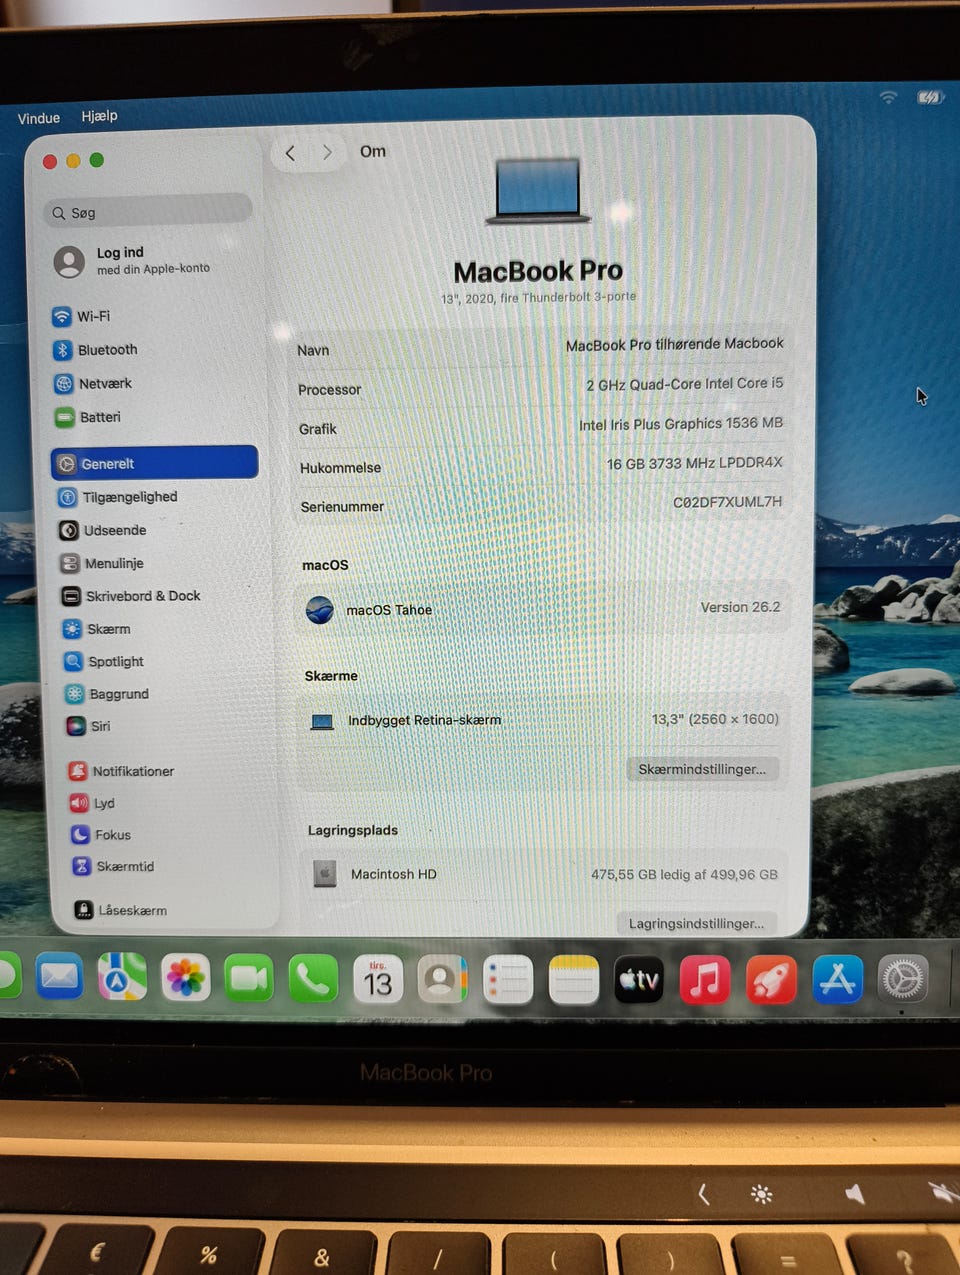The height and width of the screenshot is (1275, 960).
Task: Launch Maps from the Dock
Action: pos(122,977)
